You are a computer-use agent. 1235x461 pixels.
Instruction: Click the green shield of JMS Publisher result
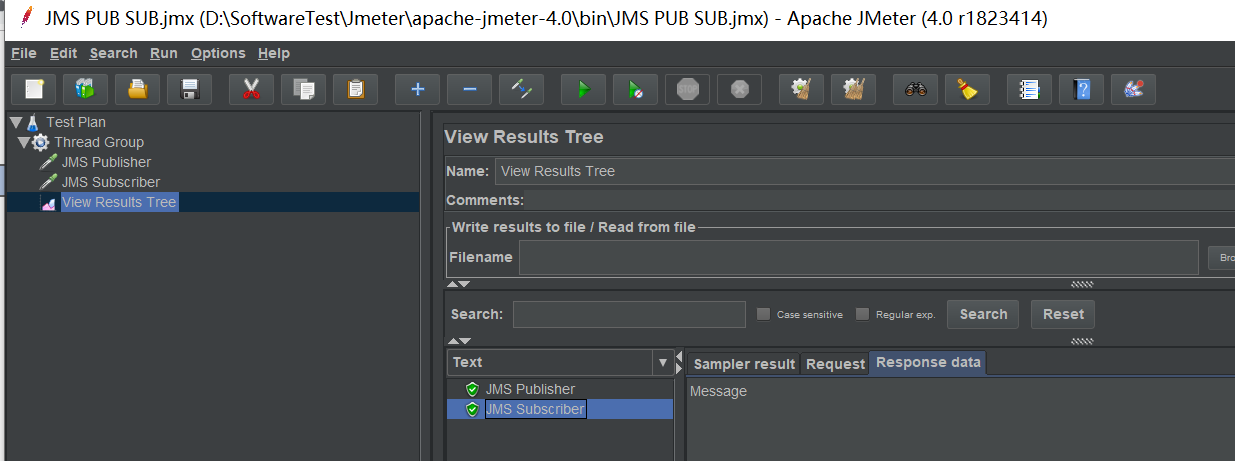click(472, 389)
